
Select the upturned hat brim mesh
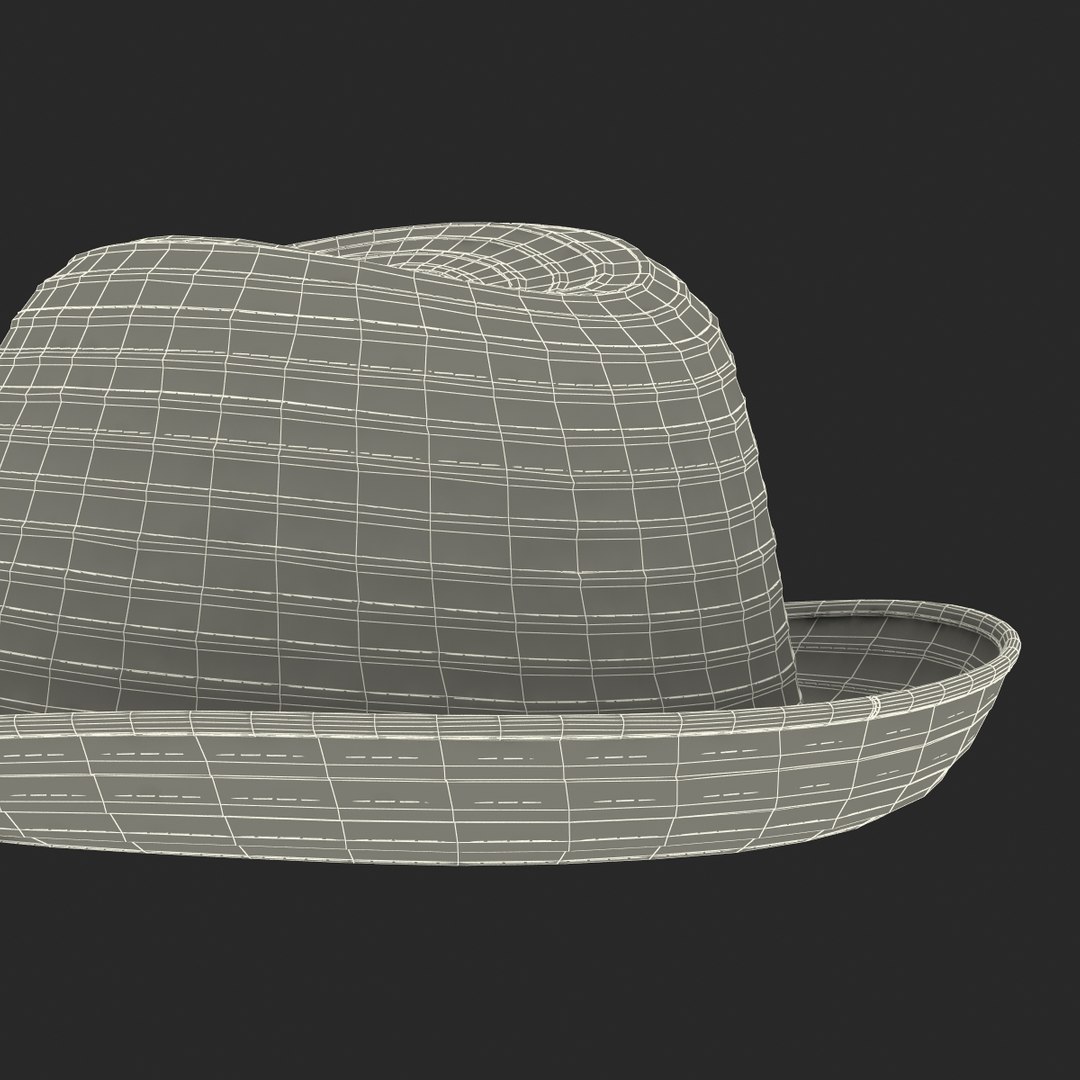(x=510, y=734)
